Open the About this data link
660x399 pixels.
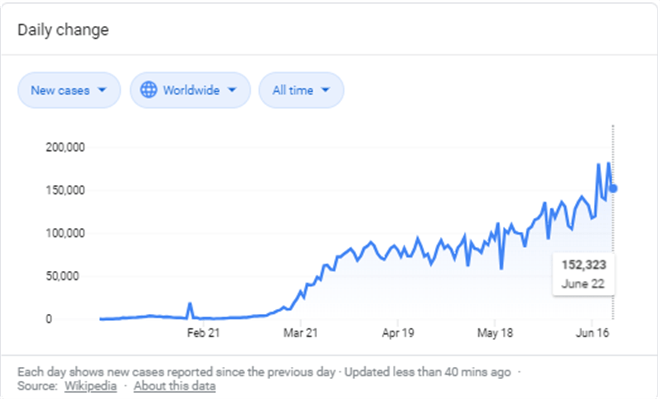175,386
